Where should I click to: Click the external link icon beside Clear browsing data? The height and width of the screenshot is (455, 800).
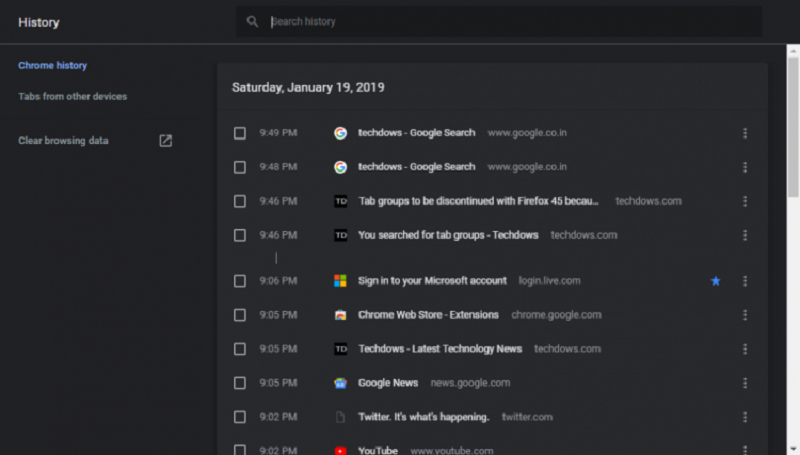click(166, 141)
